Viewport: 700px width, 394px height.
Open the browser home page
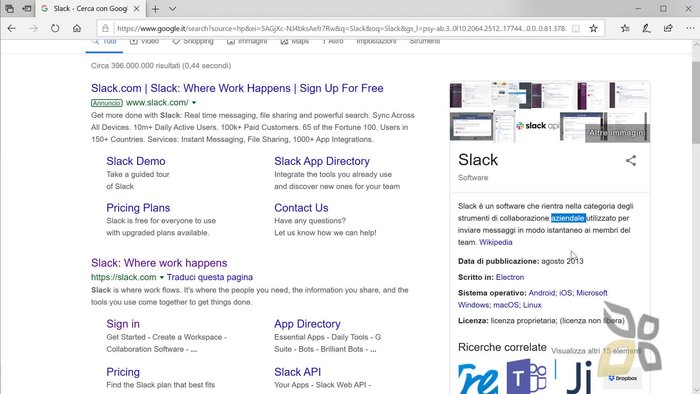pos(77,28)
